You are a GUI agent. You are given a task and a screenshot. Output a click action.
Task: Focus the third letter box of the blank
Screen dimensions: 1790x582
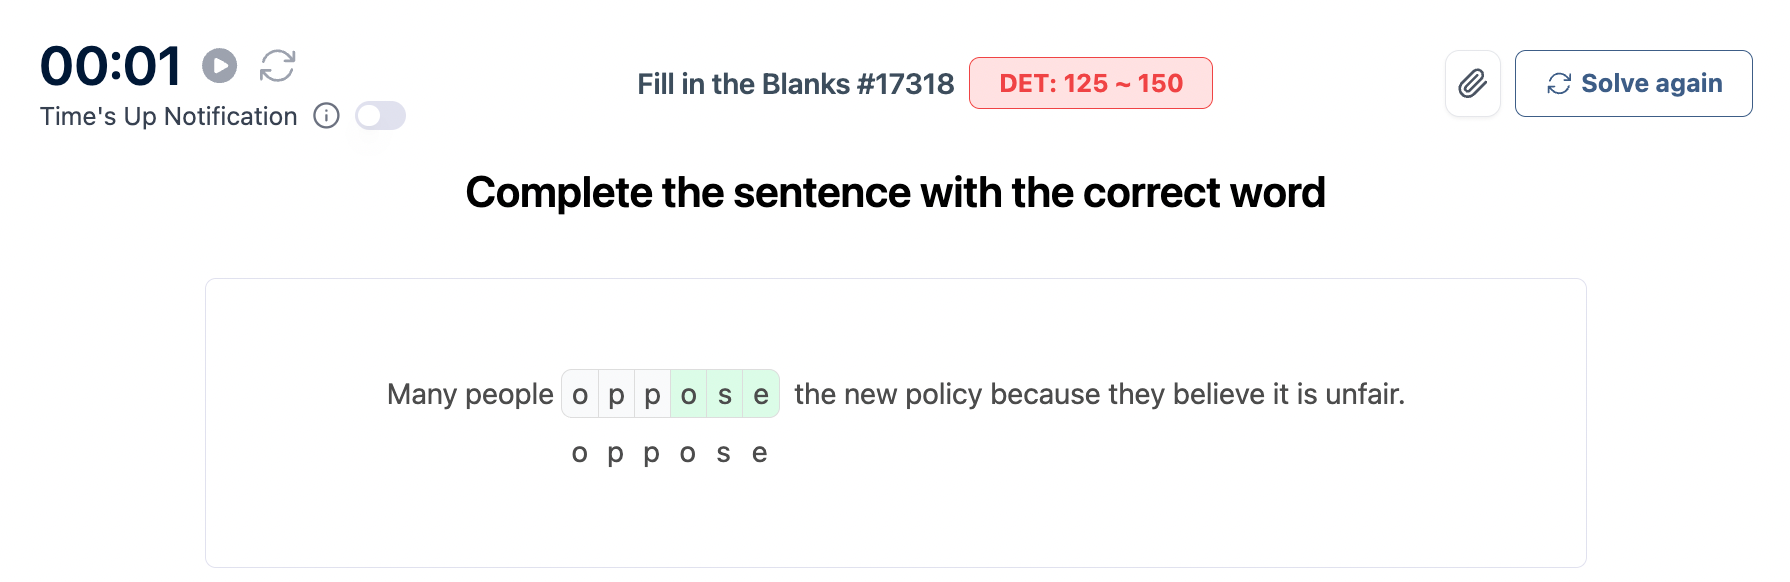point(652,394)
